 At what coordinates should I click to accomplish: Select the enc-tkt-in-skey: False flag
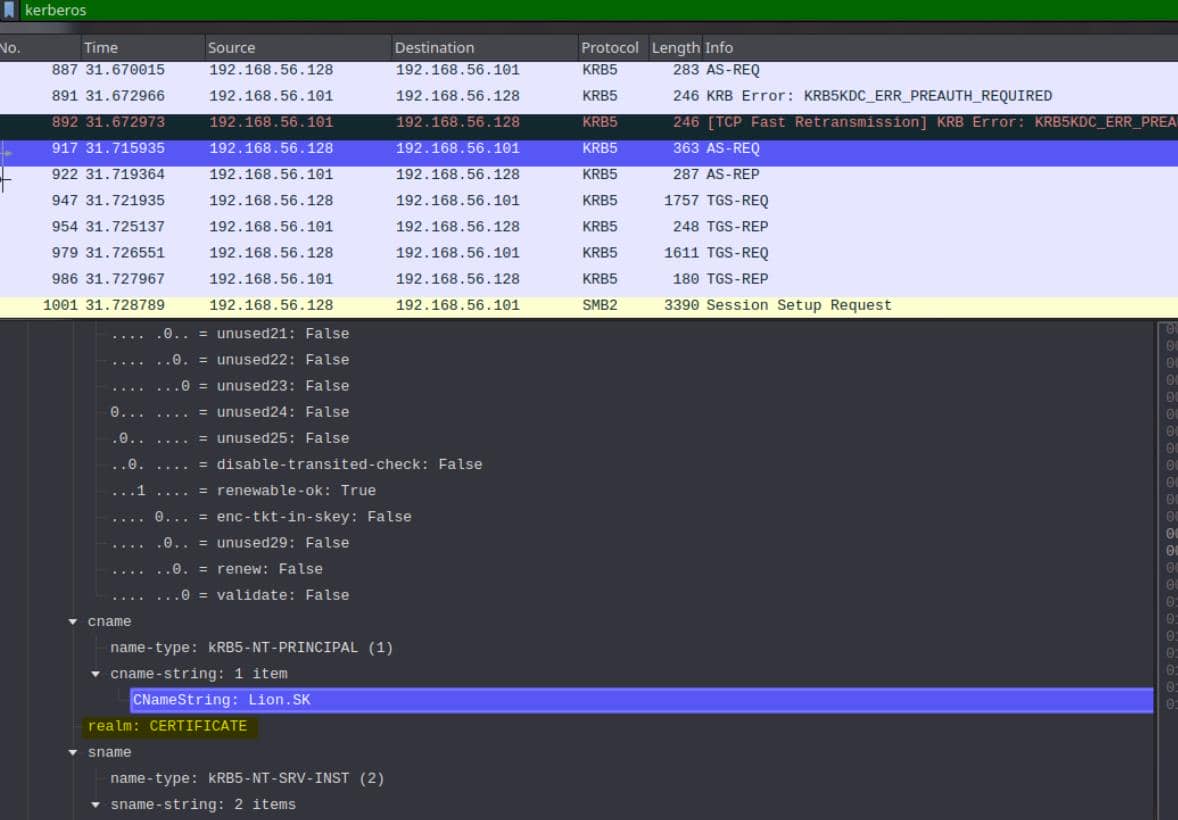tap(261, 517)
